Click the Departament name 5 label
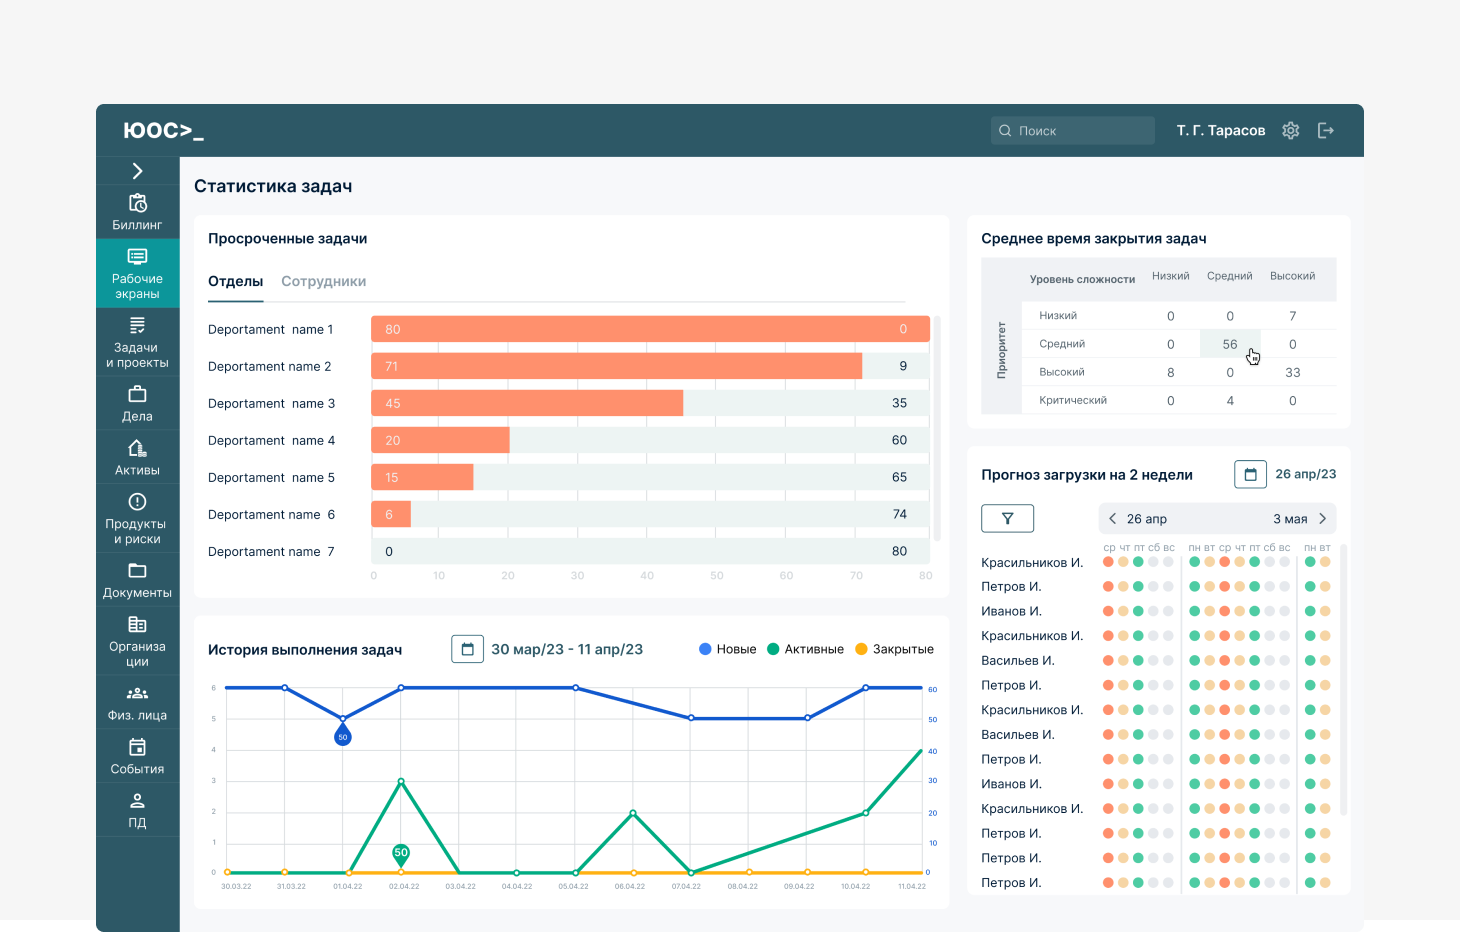Viewport: 1460px width, 932px height. click(272, 478)
